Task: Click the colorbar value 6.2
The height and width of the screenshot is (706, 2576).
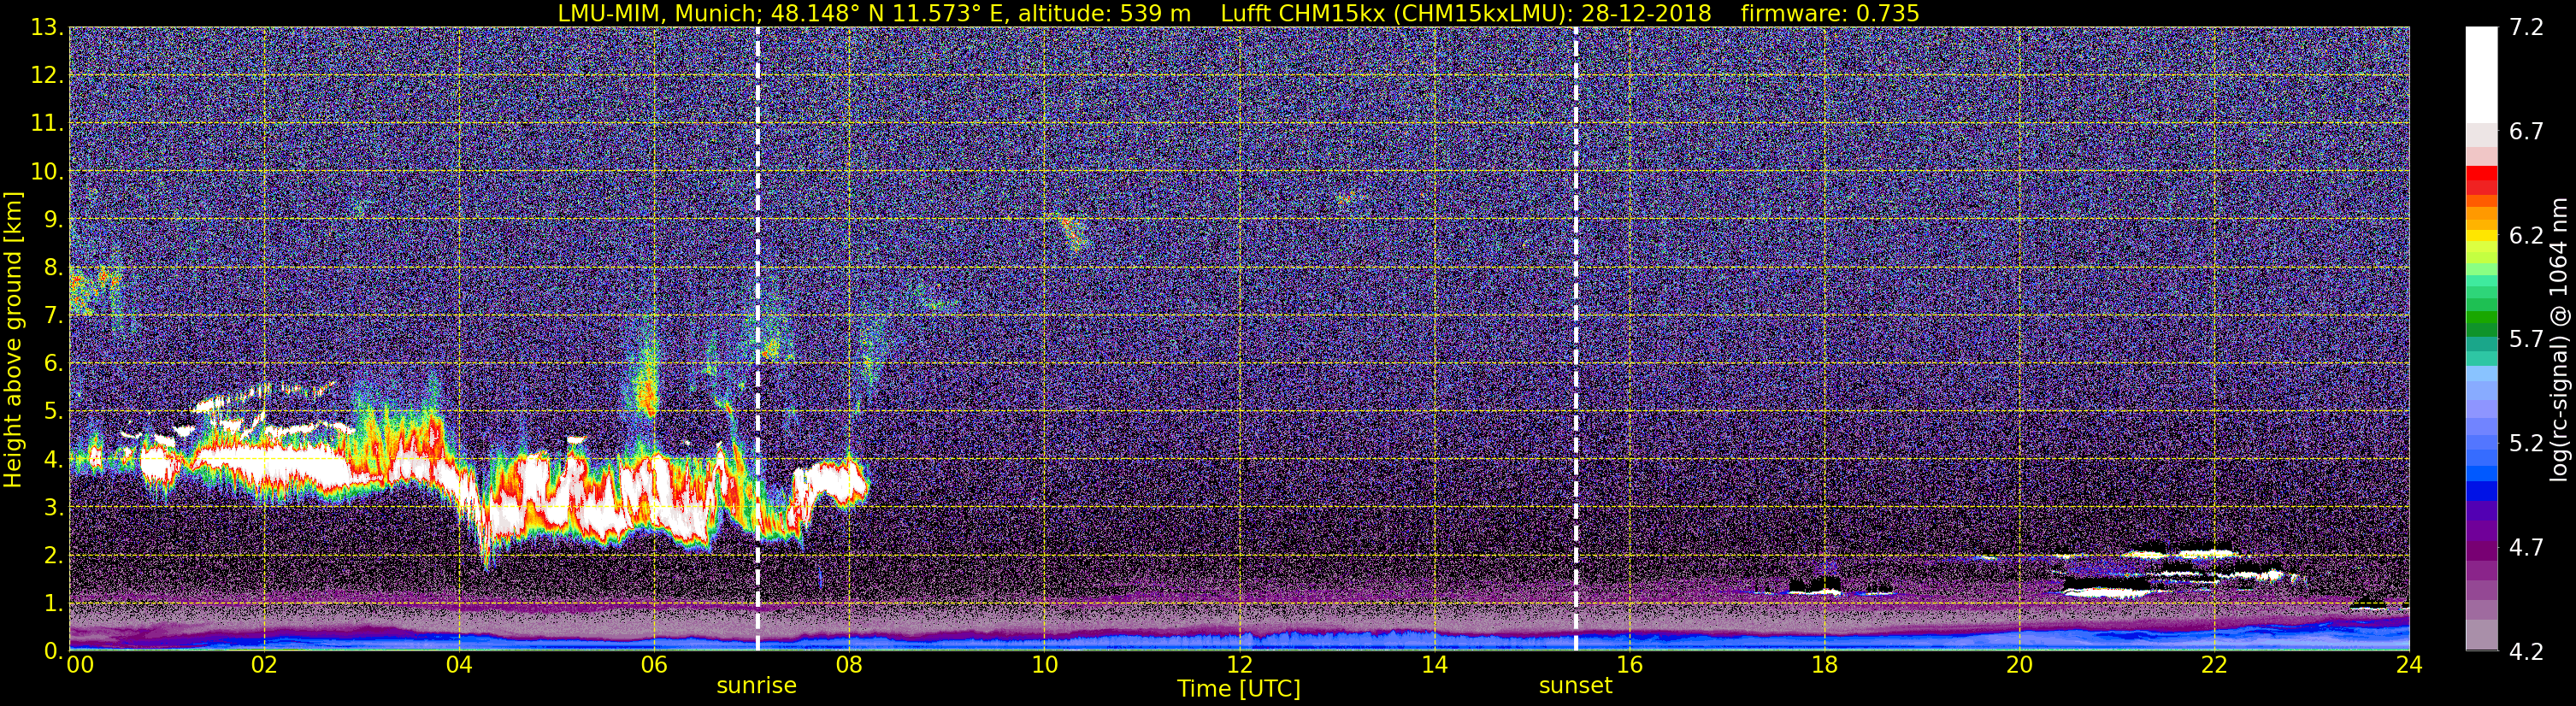Action: (2526, 235)
